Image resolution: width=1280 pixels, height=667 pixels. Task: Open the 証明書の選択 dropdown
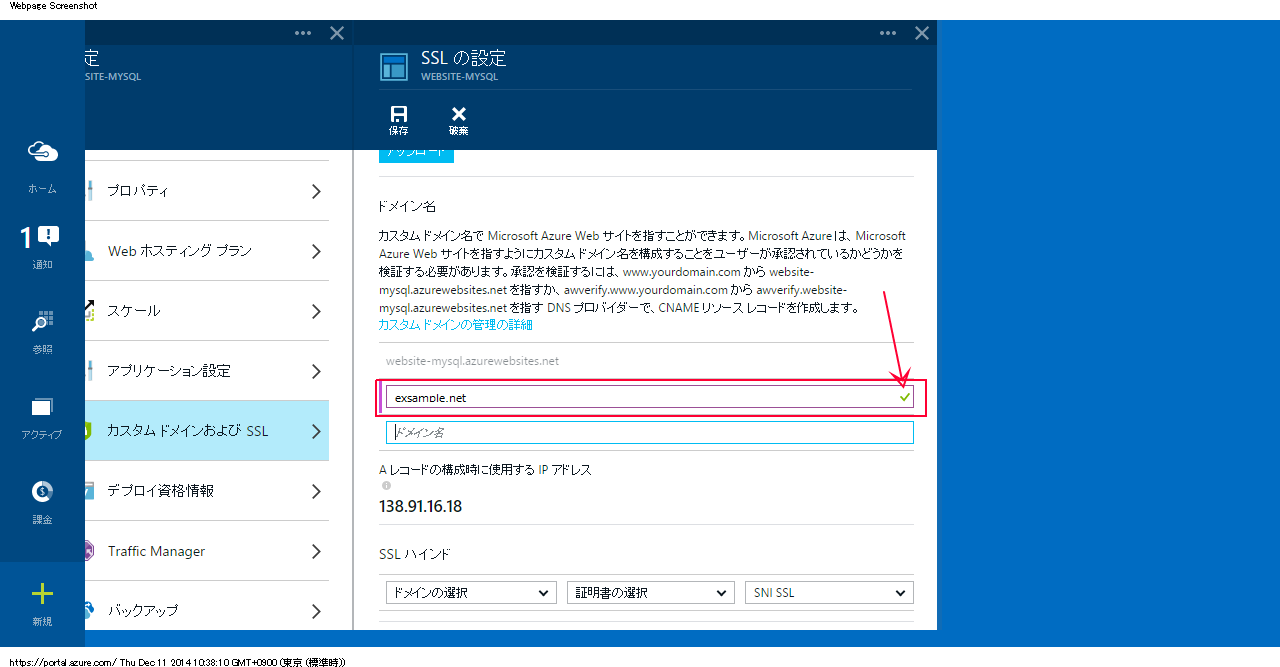coord(650,593)
